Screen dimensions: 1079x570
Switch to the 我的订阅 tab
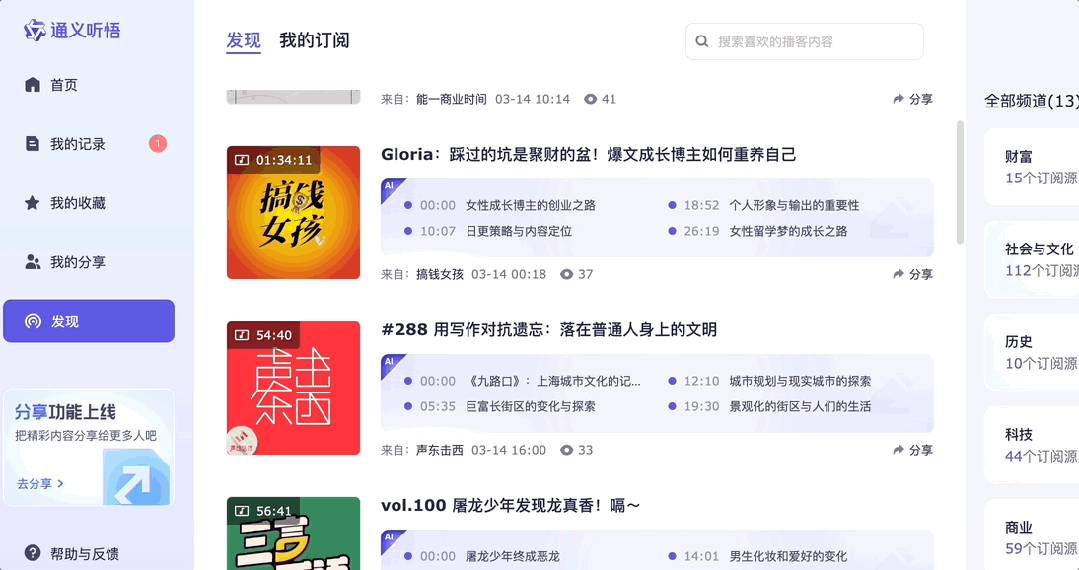coord(314,41)
